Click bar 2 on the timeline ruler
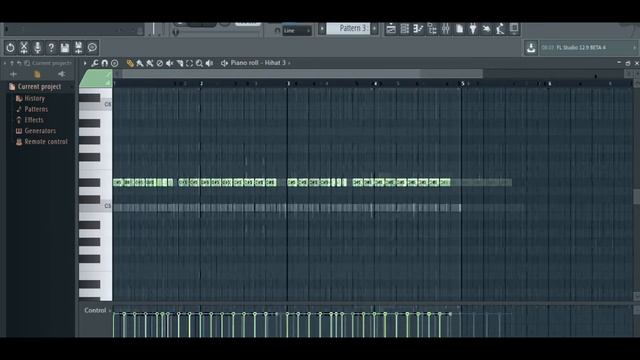 point(201,84)
